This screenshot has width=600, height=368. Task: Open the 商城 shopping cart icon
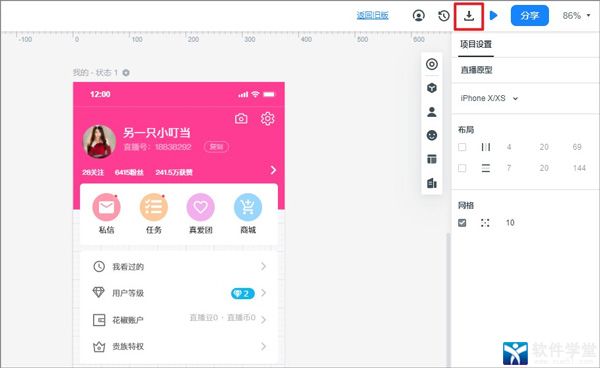coord(248,207)
